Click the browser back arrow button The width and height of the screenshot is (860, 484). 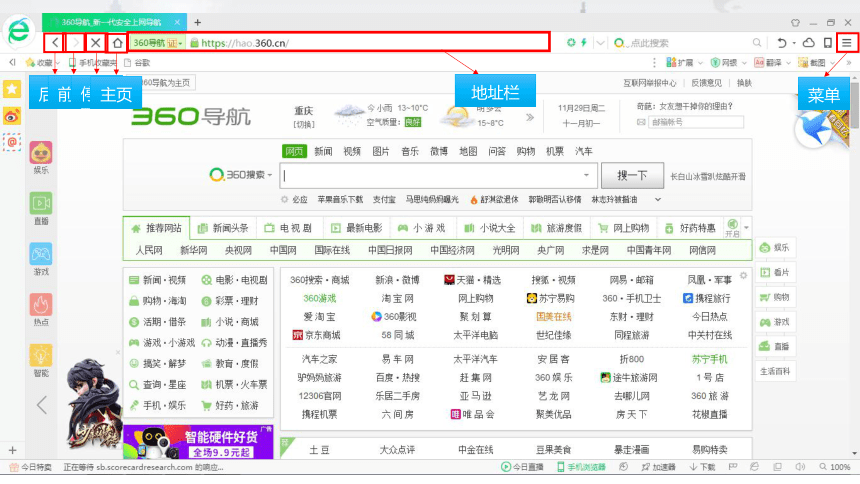(x=54, y=43)
